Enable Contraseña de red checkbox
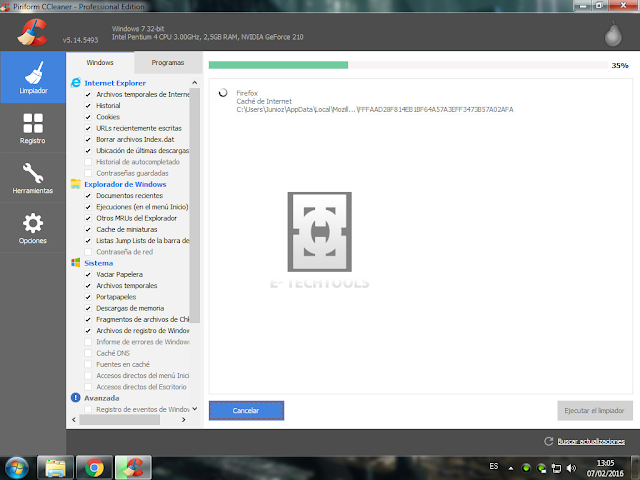 pos(88,252)
